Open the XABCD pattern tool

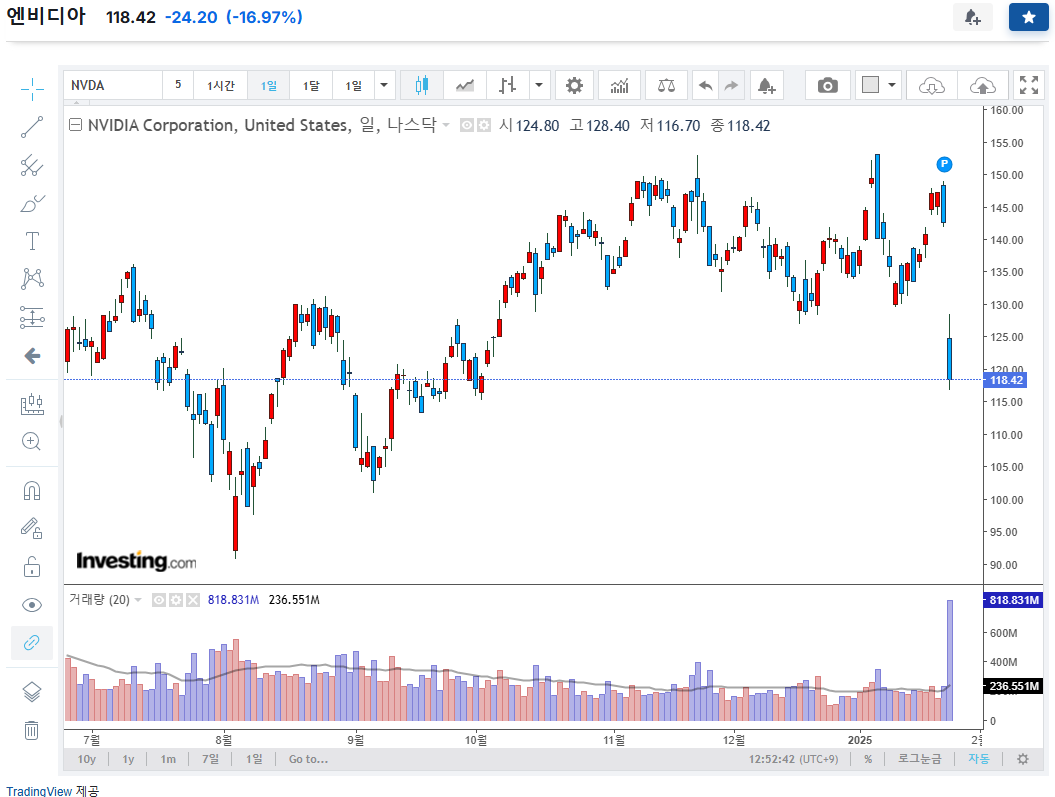32,278
